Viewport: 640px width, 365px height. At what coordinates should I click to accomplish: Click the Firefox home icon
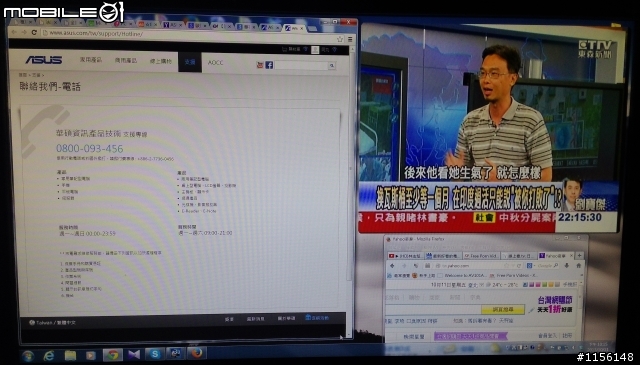[579, 265]
